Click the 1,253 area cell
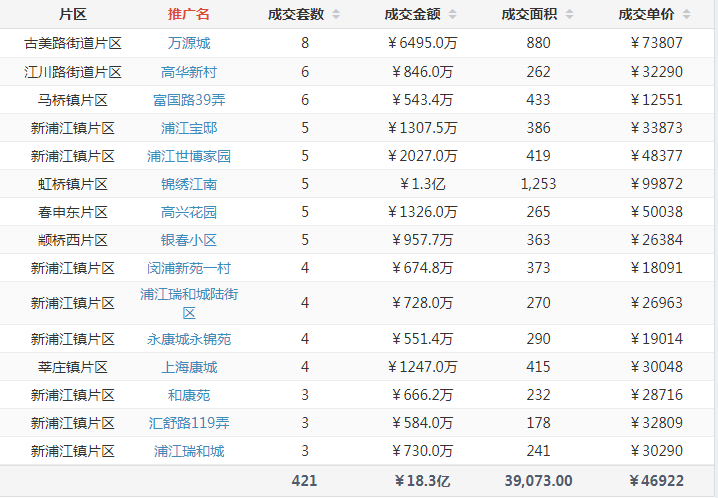This screenshot has height=498, width=718. (x=538, y=184)
